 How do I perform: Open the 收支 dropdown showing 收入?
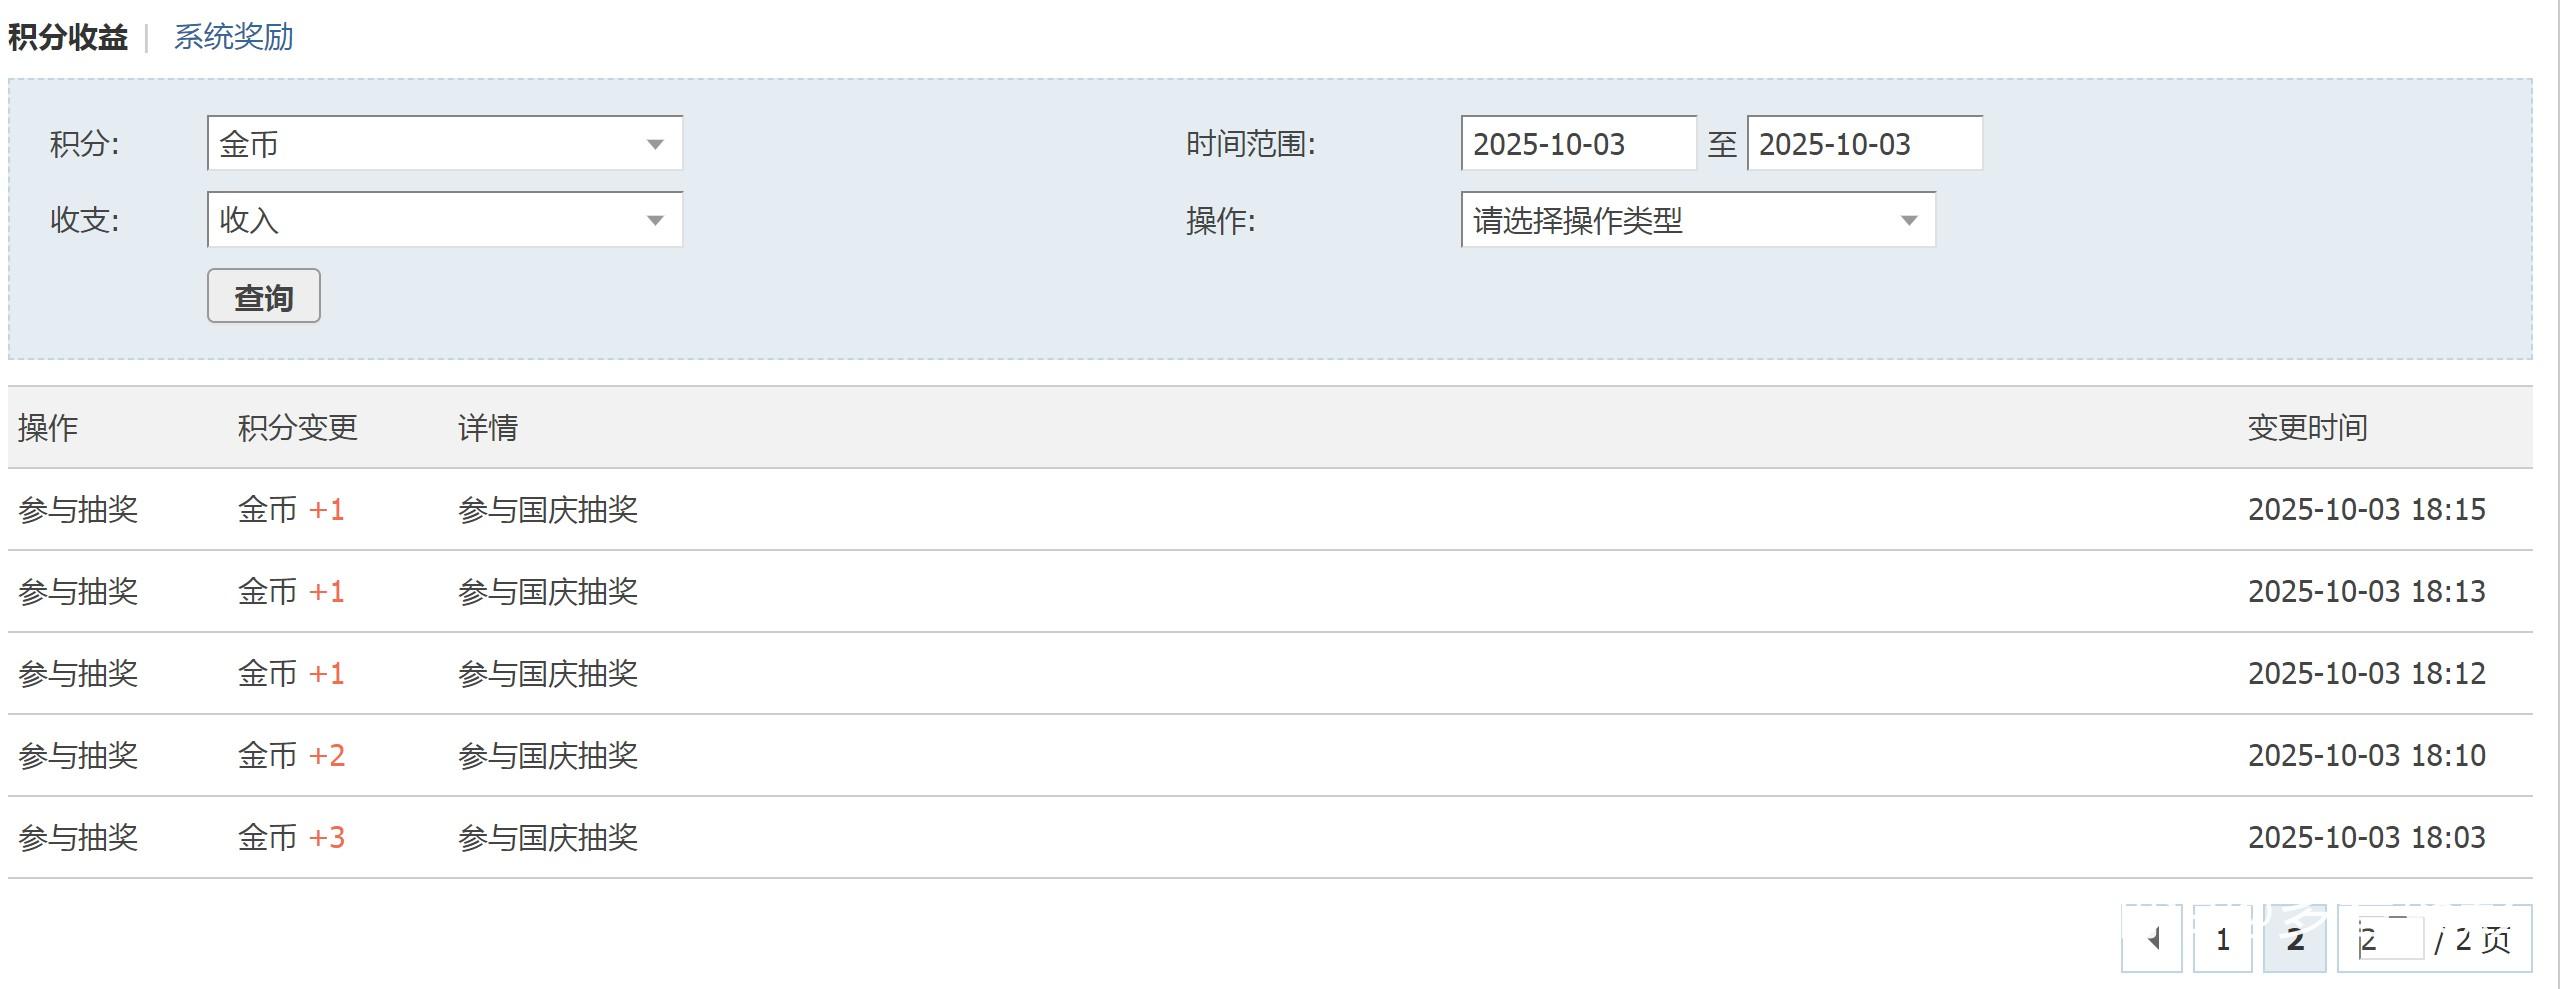tap(444, 220)
